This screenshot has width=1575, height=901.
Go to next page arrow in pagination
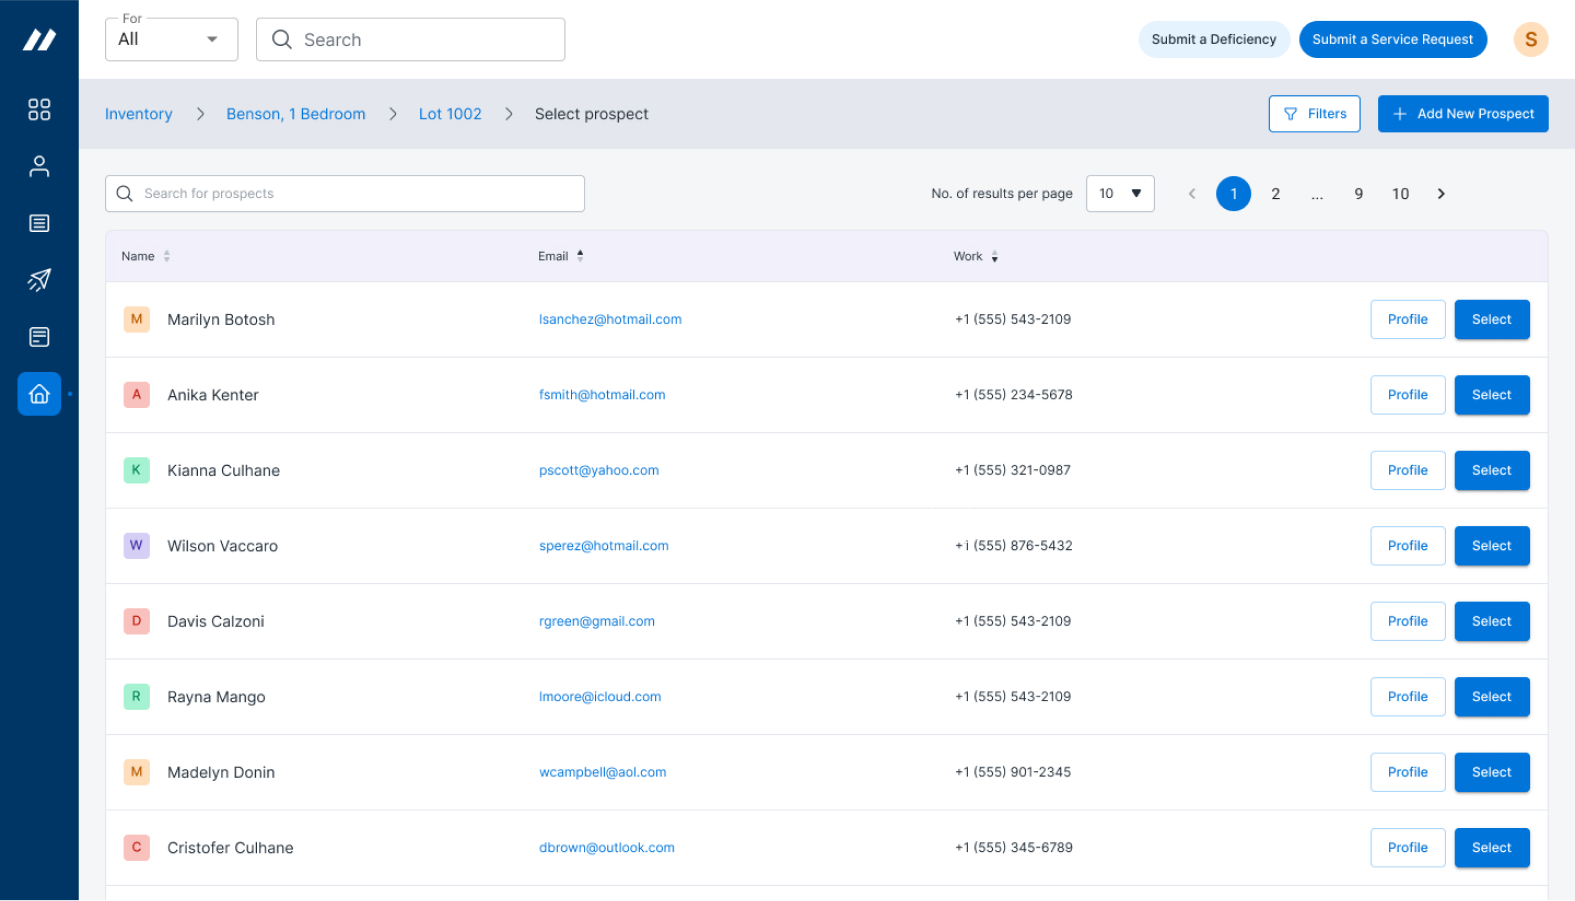pyautogui.click(x=1441, y=194)
